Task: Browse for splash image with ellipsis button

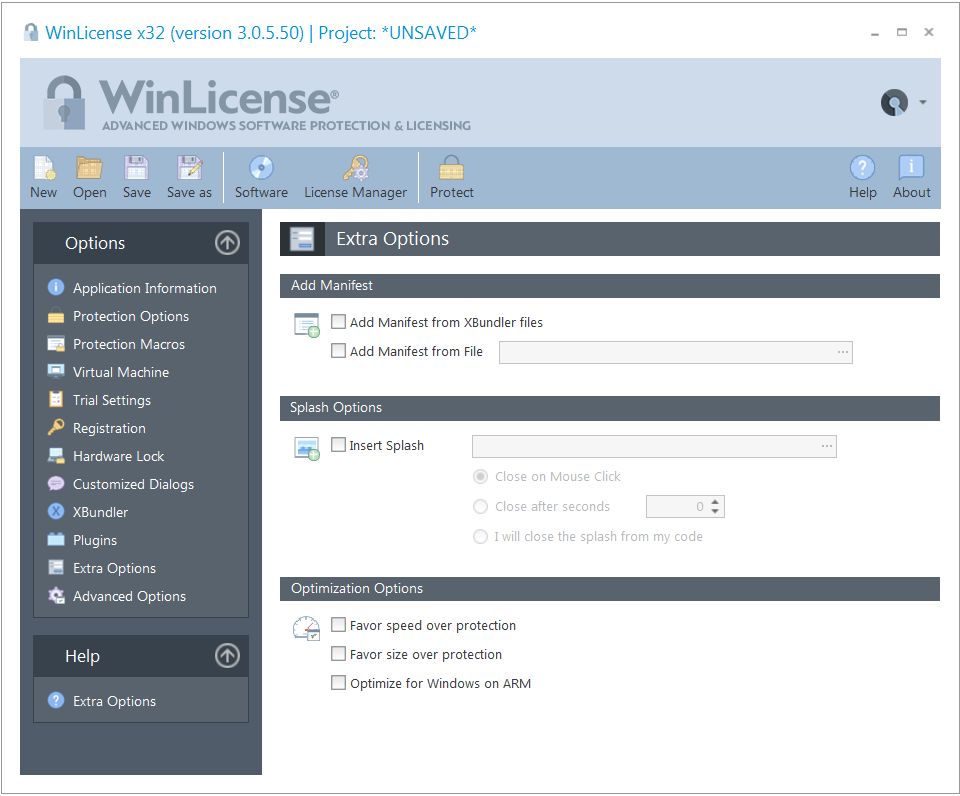Action: coord(827,446)
